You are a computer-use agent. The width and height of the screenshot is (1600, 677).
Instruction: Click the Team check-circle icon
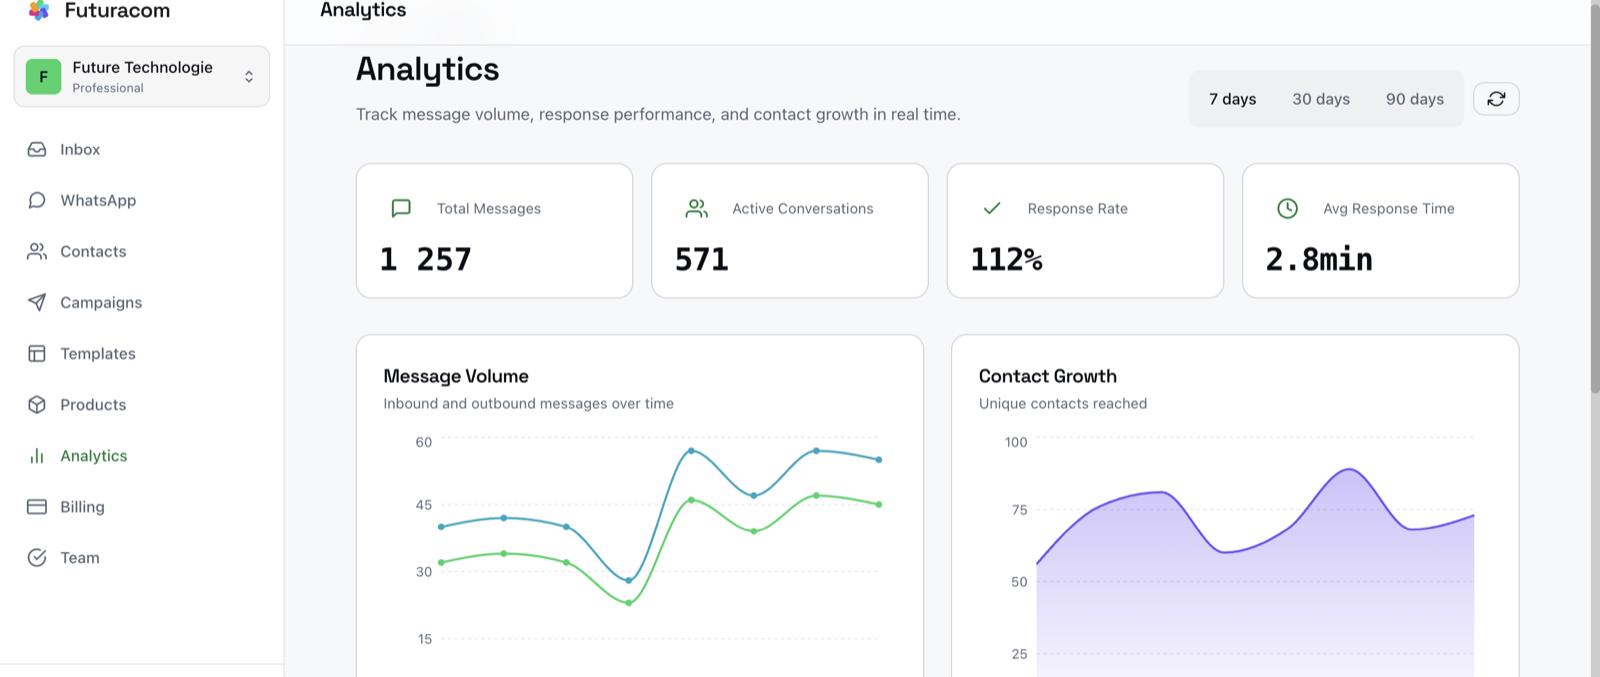[x=37, y=557]
